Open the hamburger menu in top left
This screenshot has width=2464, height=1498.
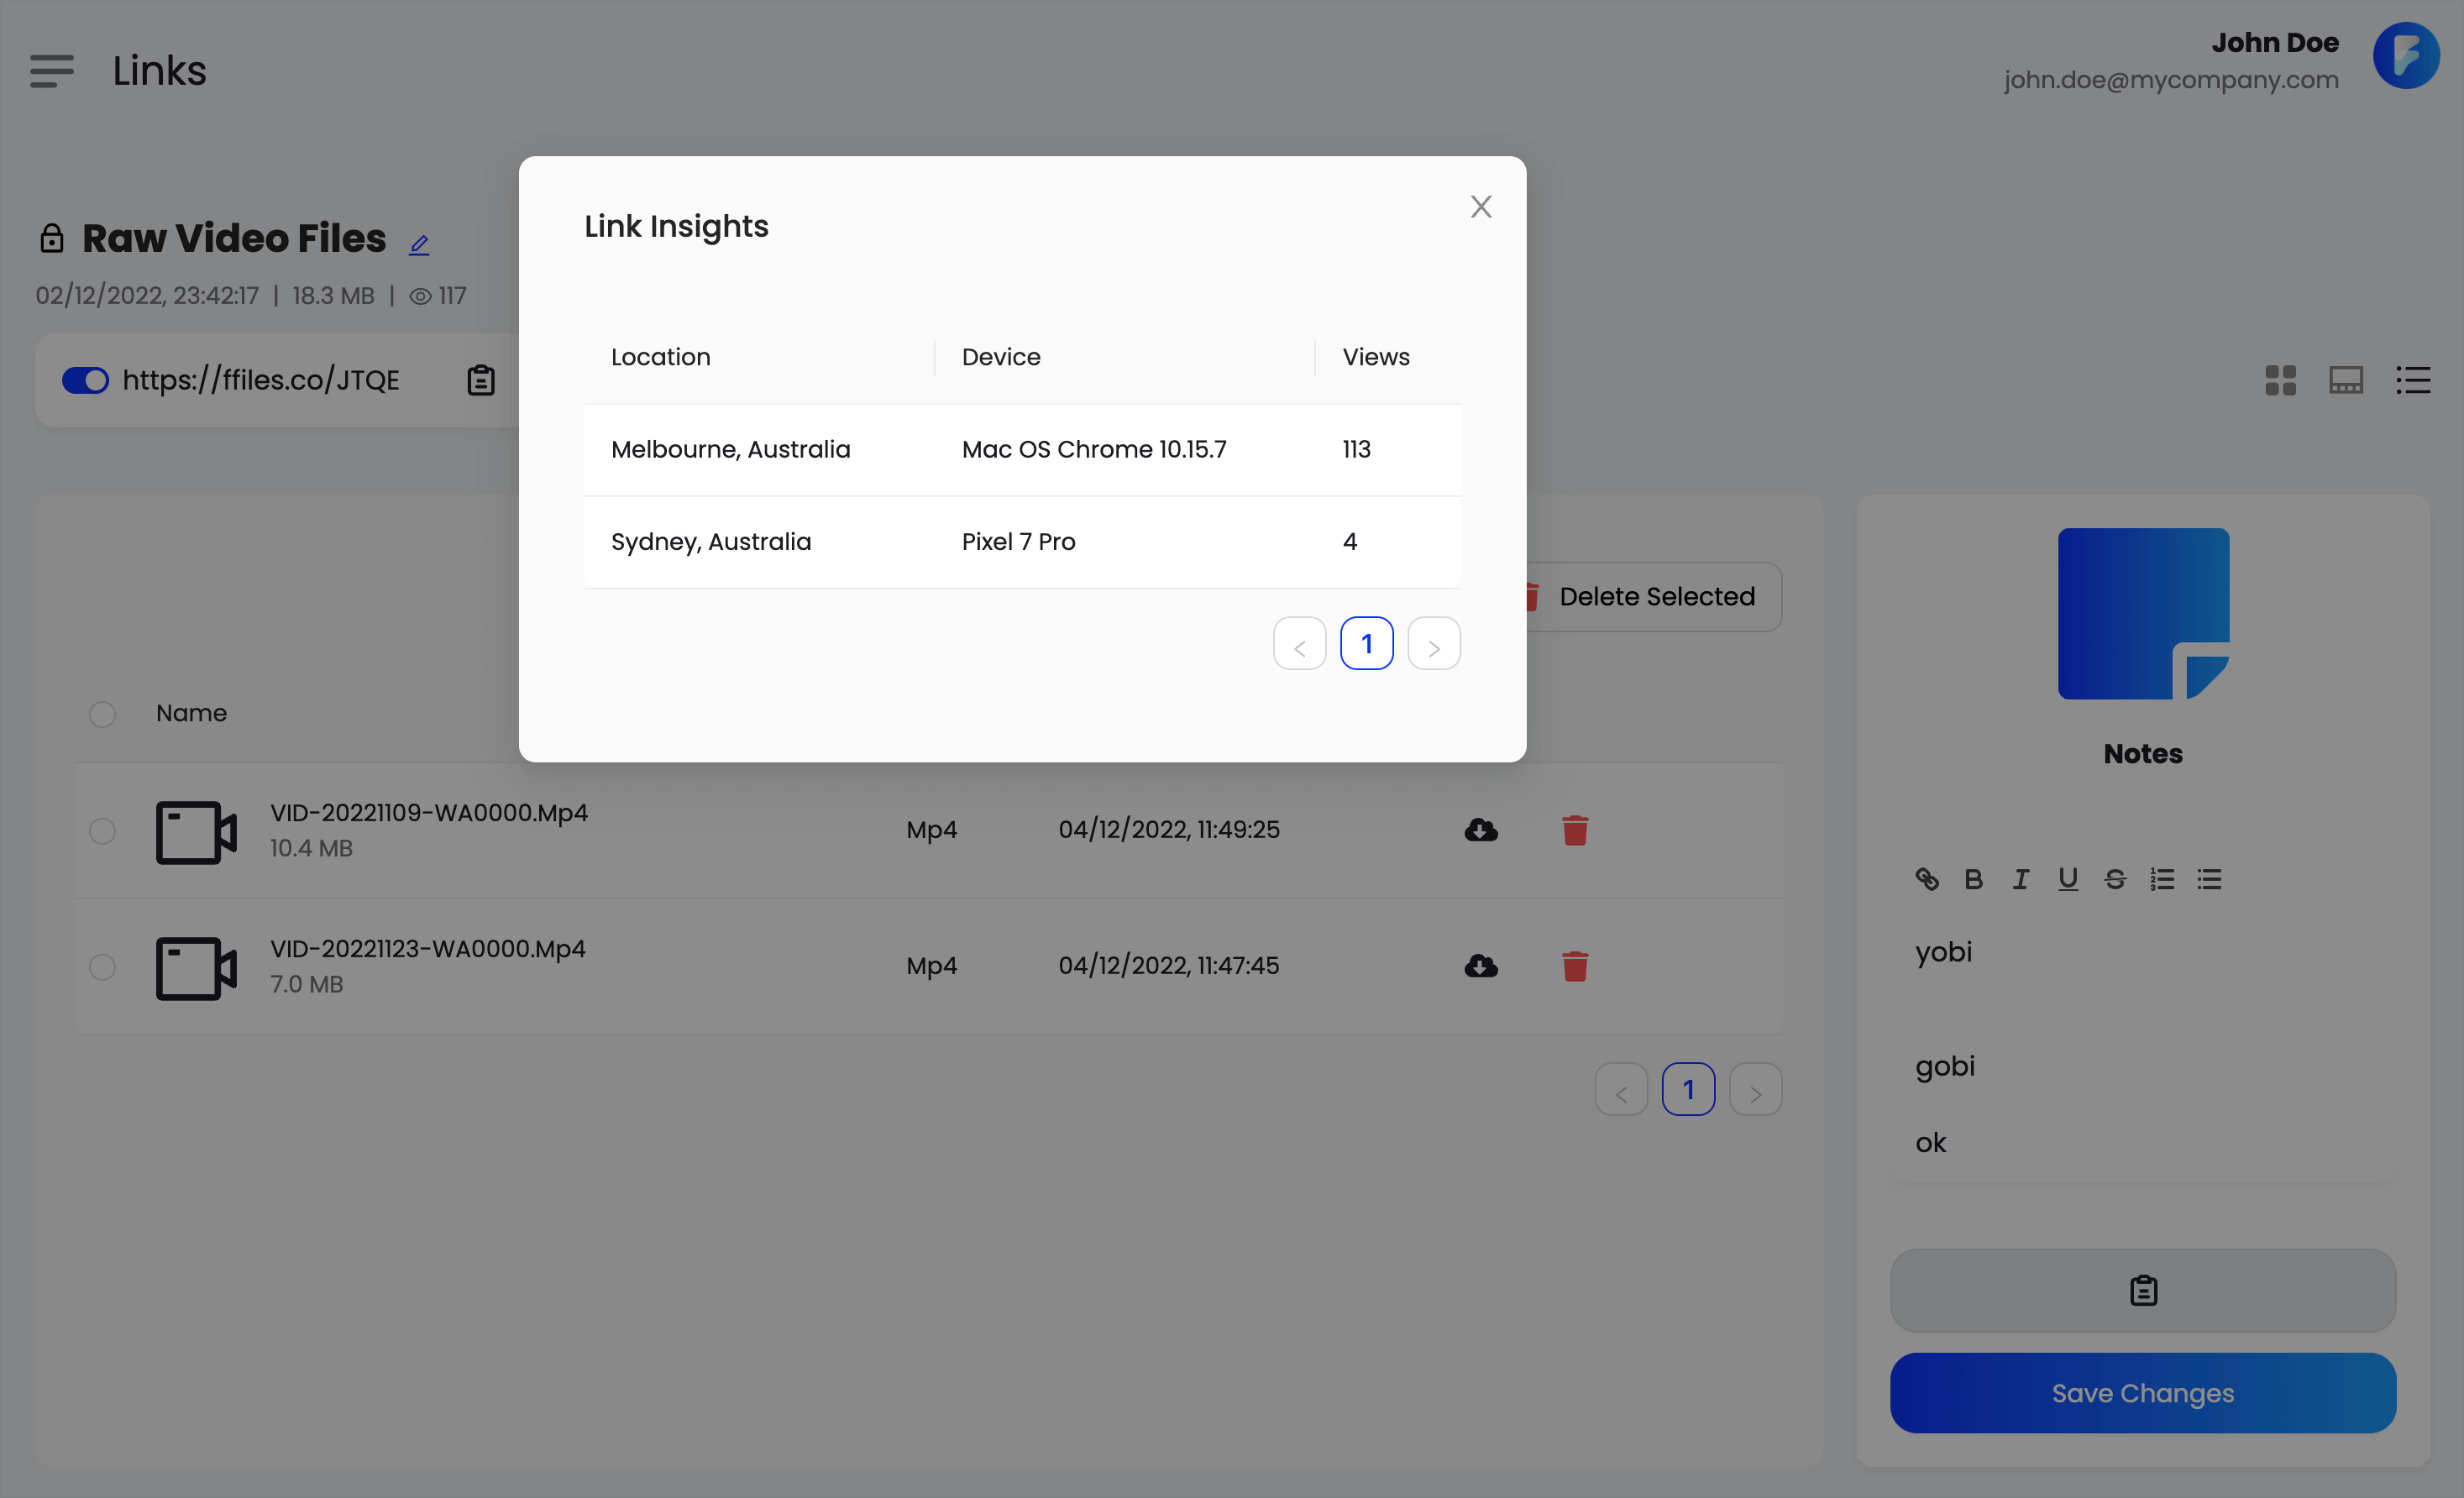tap(53, 71)
